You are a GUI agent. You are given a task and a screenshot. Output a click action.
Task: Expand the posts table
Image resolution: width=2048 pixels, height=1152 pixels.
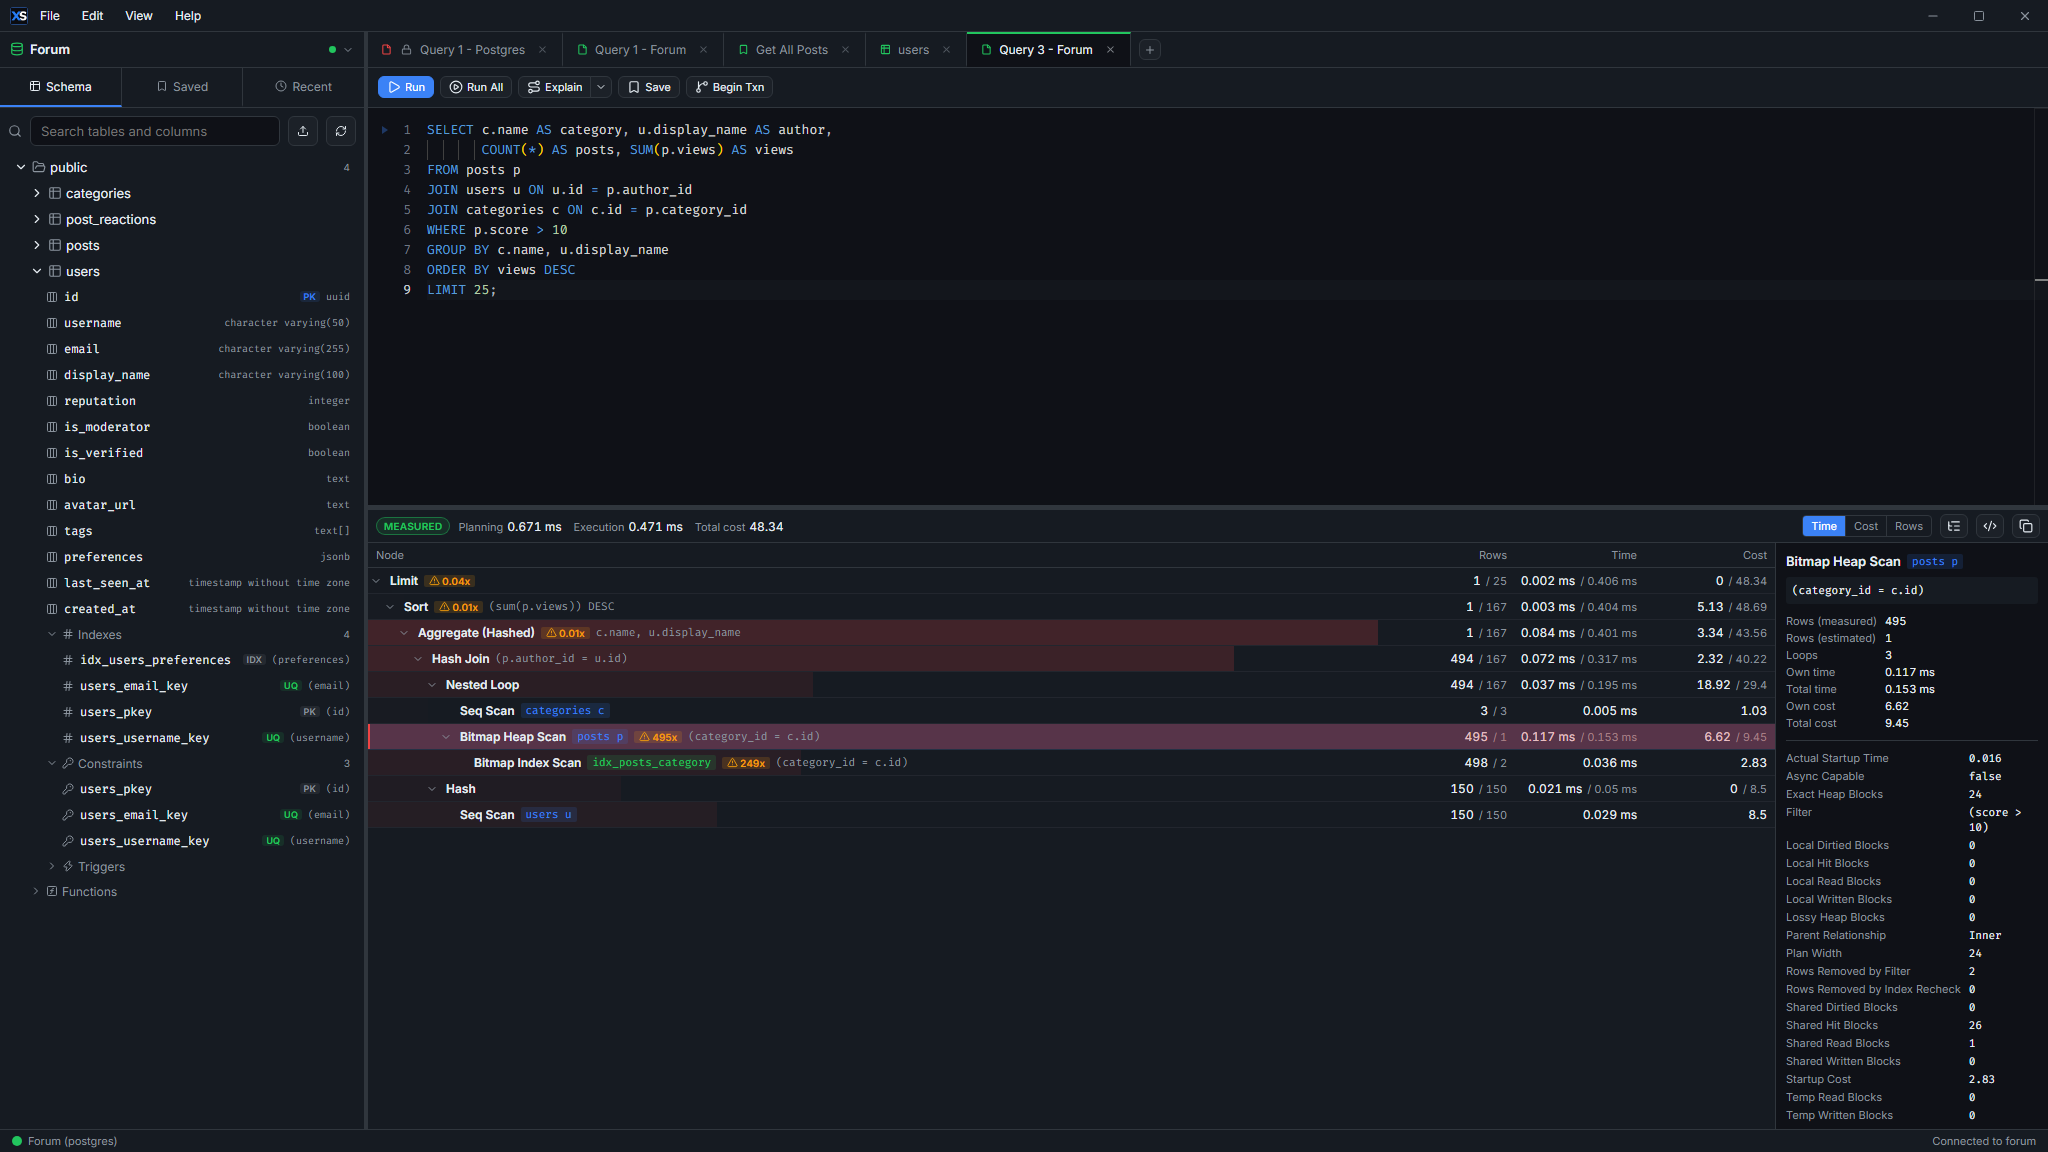[37, 245]
